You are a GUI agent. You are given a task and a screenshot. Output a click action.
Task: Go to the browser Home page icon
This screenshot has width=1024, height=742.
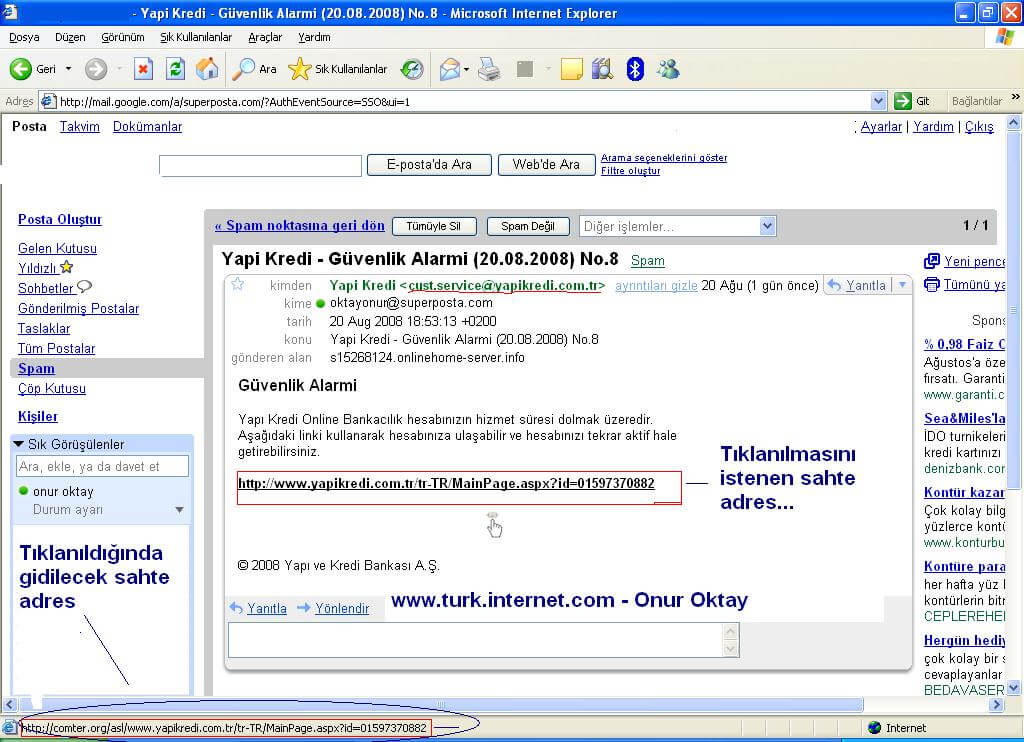click(x=207, y=69)
